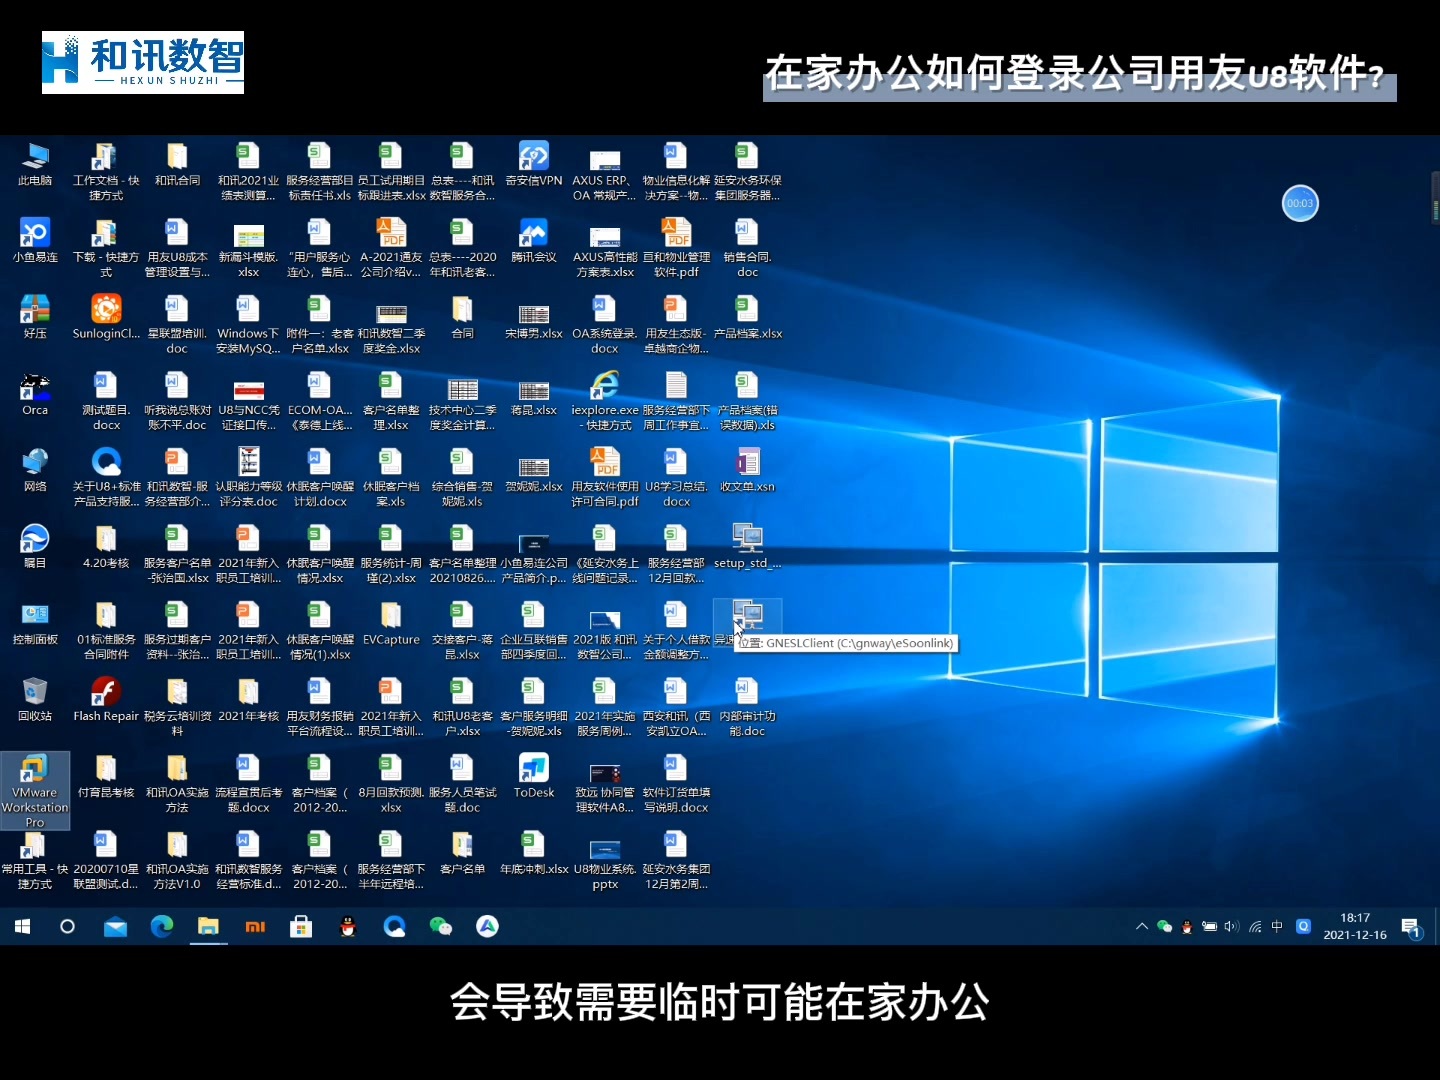The image size is (1440, 1080).
Task: Open the 常用工具 shortcut icon
Action: coord(35,861)
